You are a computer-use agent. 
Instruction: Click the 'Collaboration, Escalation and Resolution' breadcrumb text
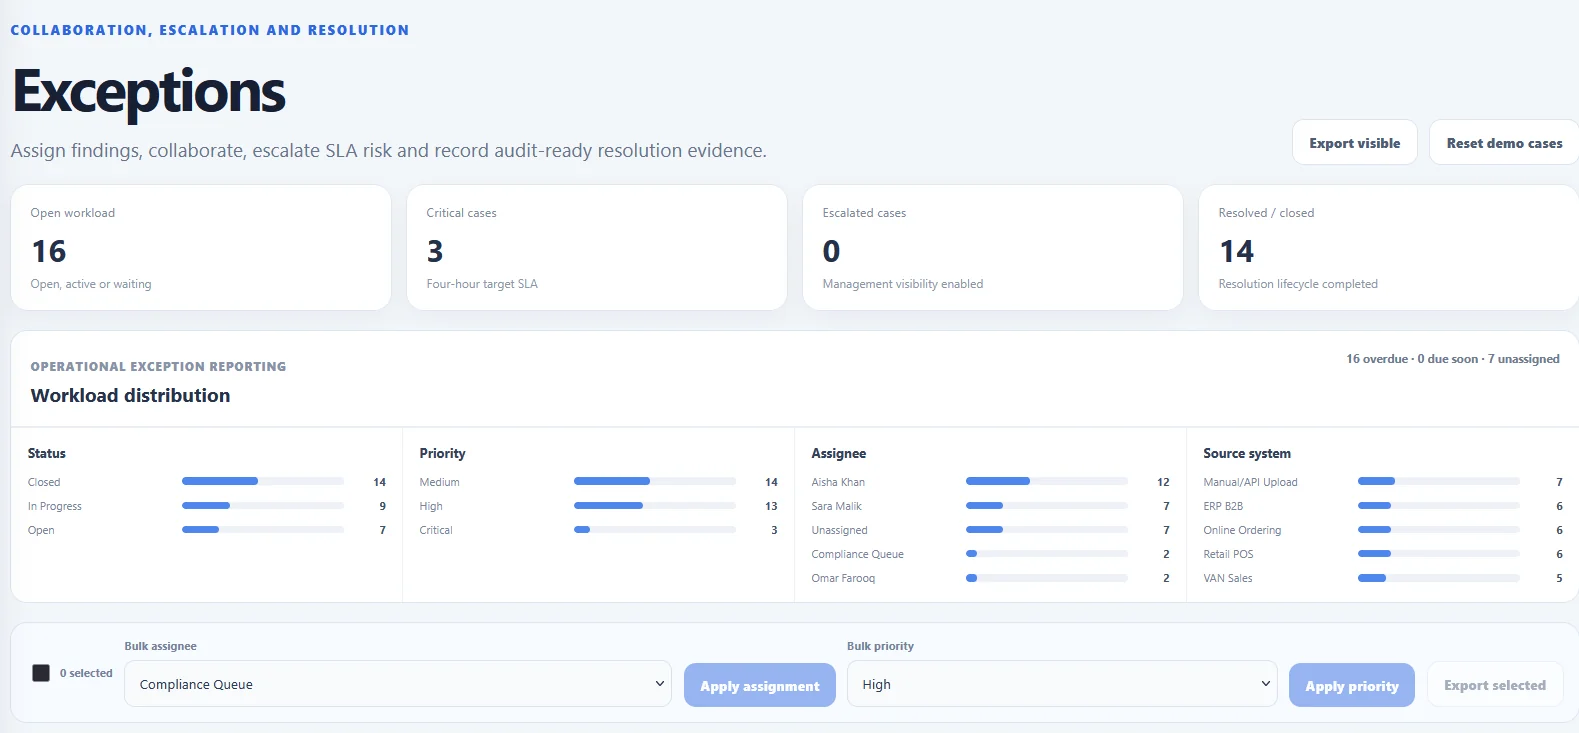click(210, 30)
